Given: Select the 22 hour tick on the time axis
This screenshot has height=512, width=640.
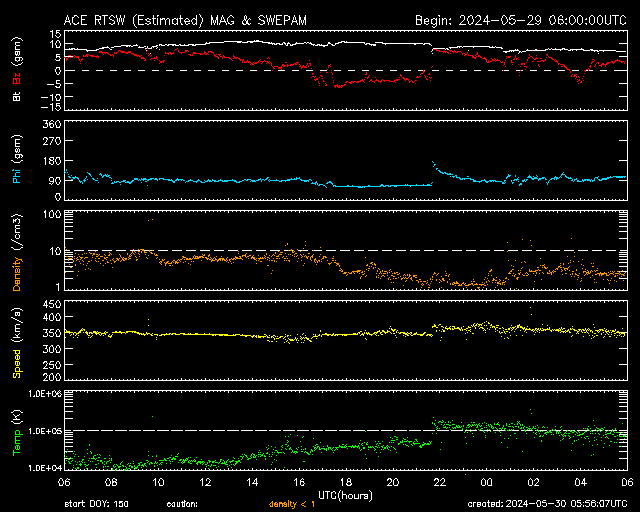Looking at the screenshot, I should [439, 481].
